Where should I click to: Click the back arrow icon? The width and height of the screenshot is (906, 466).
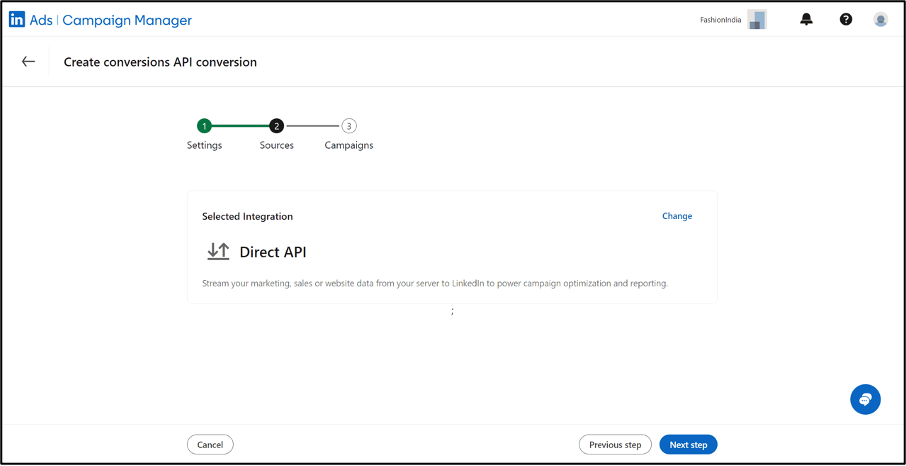28,61
